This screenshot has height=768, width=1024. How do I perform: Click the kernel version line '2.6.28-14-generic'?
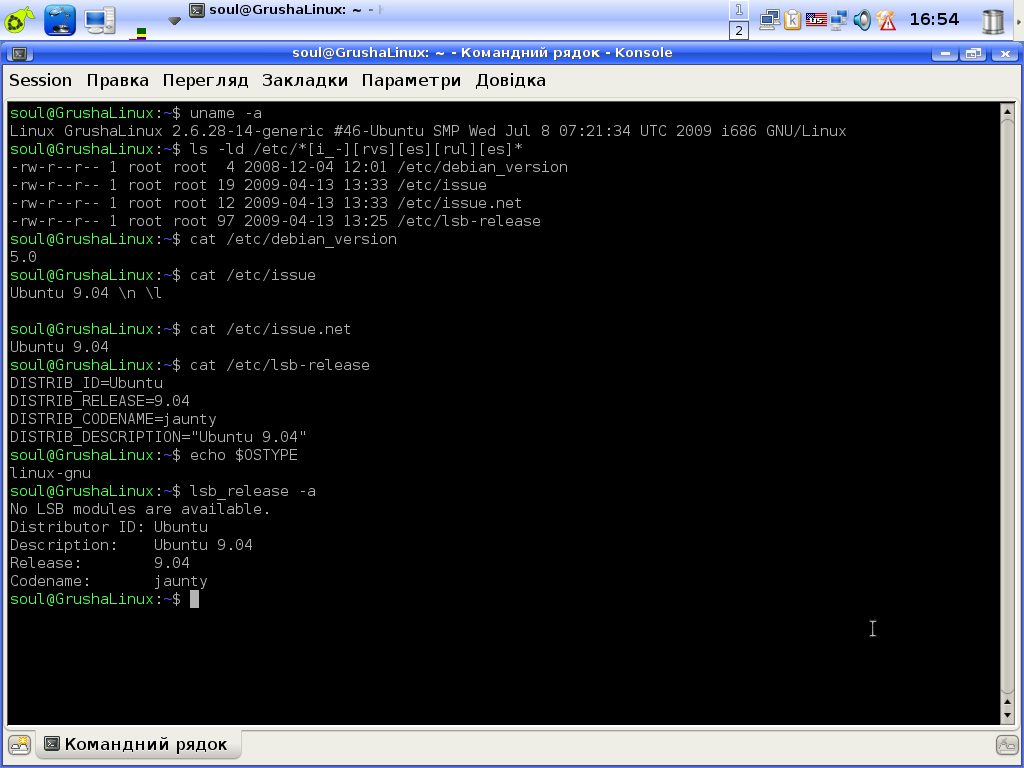(x=428, y=131)
